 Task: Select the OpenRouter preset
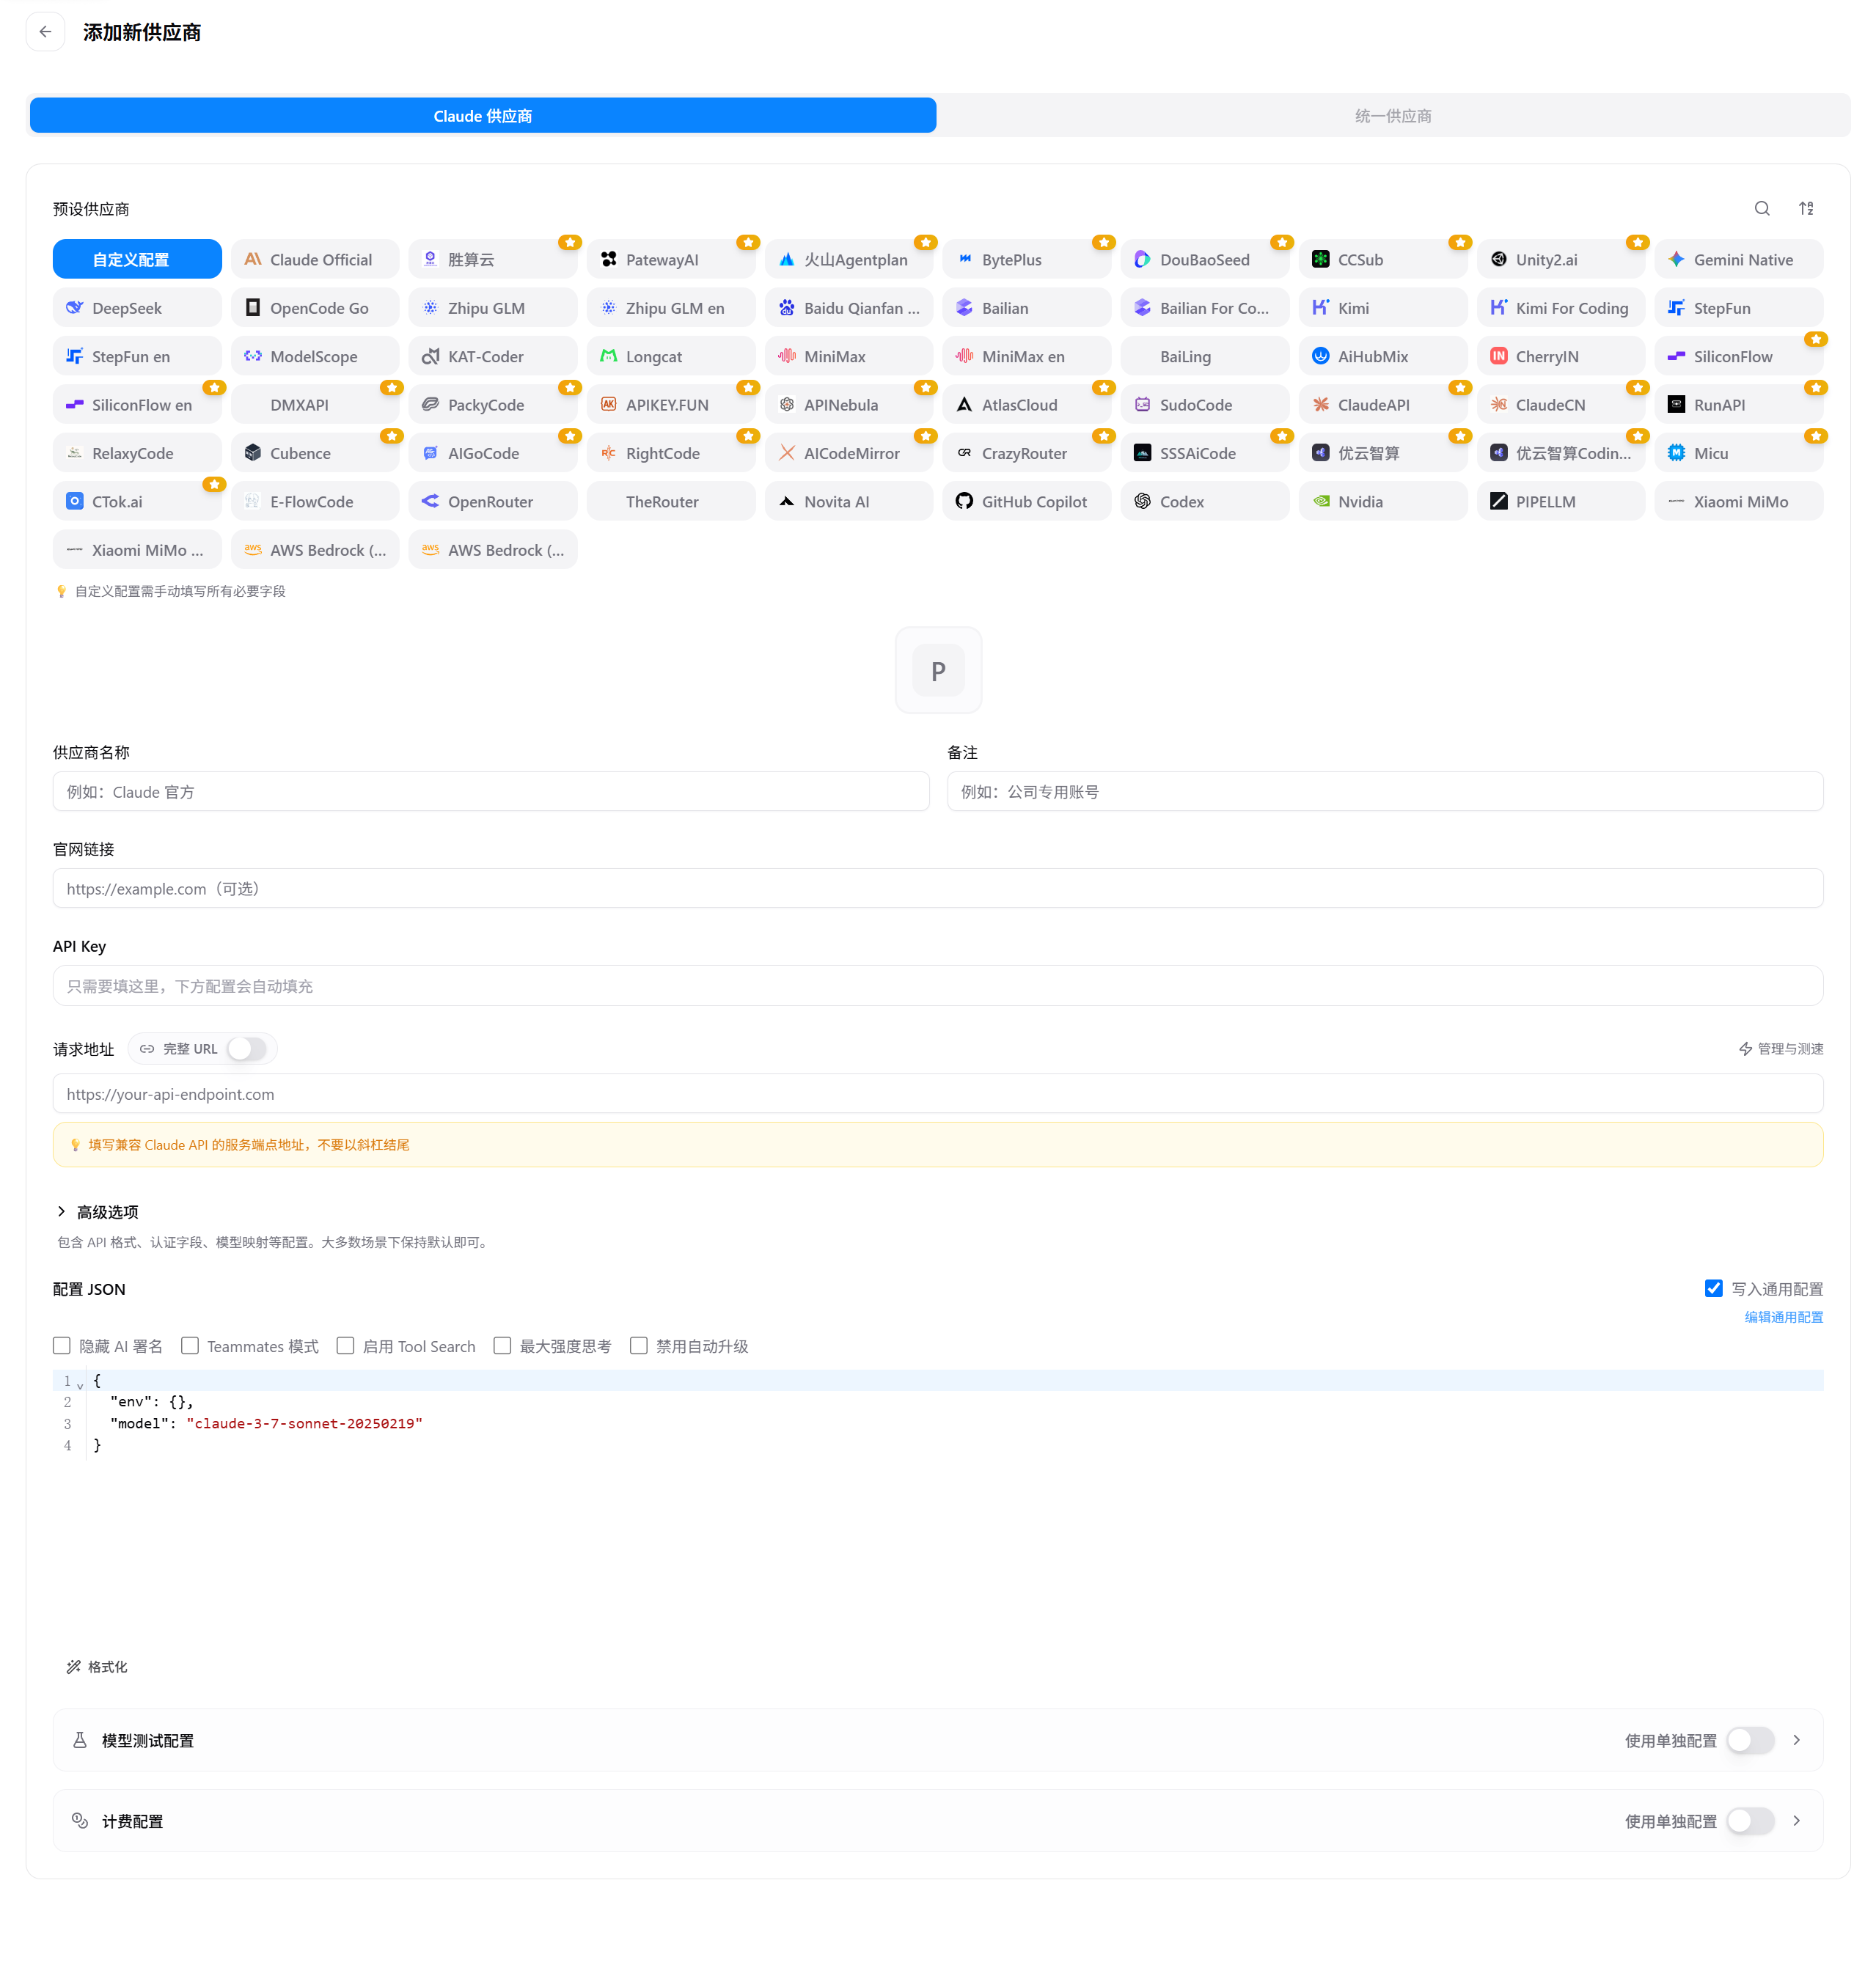(493, 501)
